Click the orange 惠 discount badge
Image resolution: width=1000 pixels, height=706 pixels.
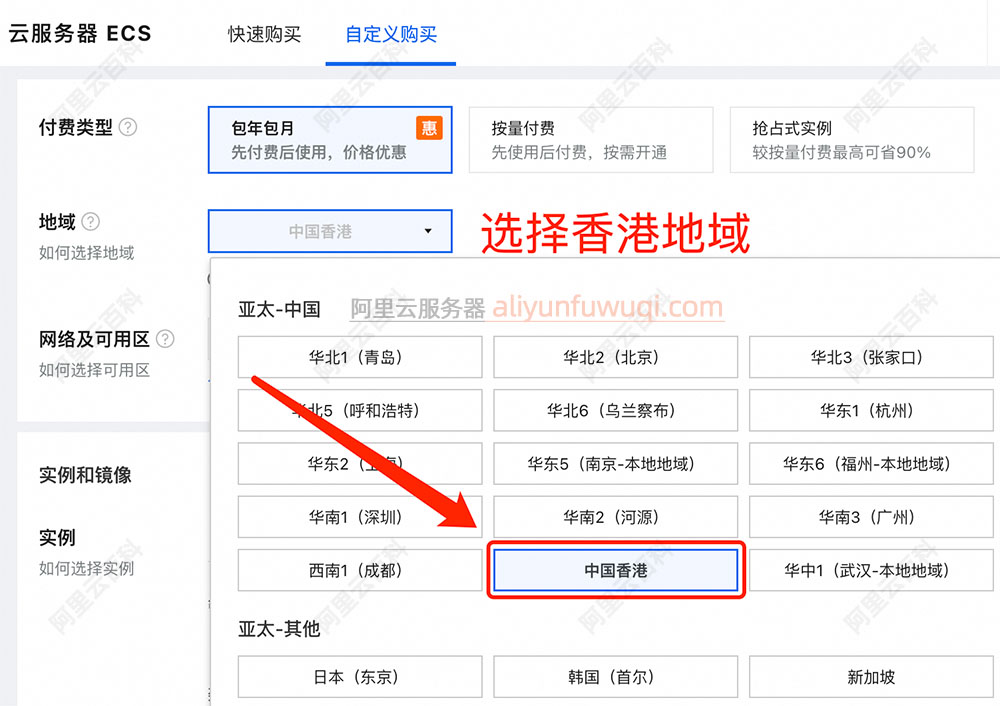click(429, 128)
